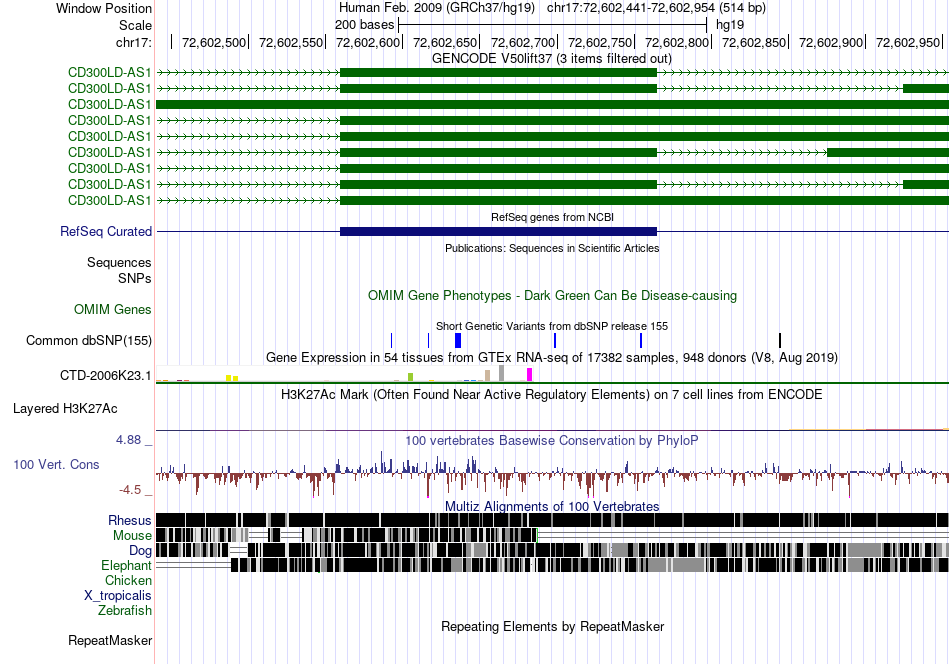
Task: Open Multiz Alignments of 100 Vertebrates title
Action: pos(552,506)
